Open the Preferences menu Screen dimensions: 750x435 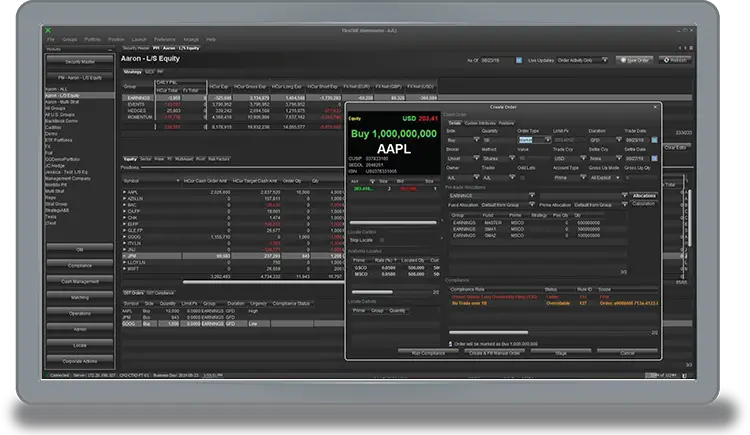[165, 39]
